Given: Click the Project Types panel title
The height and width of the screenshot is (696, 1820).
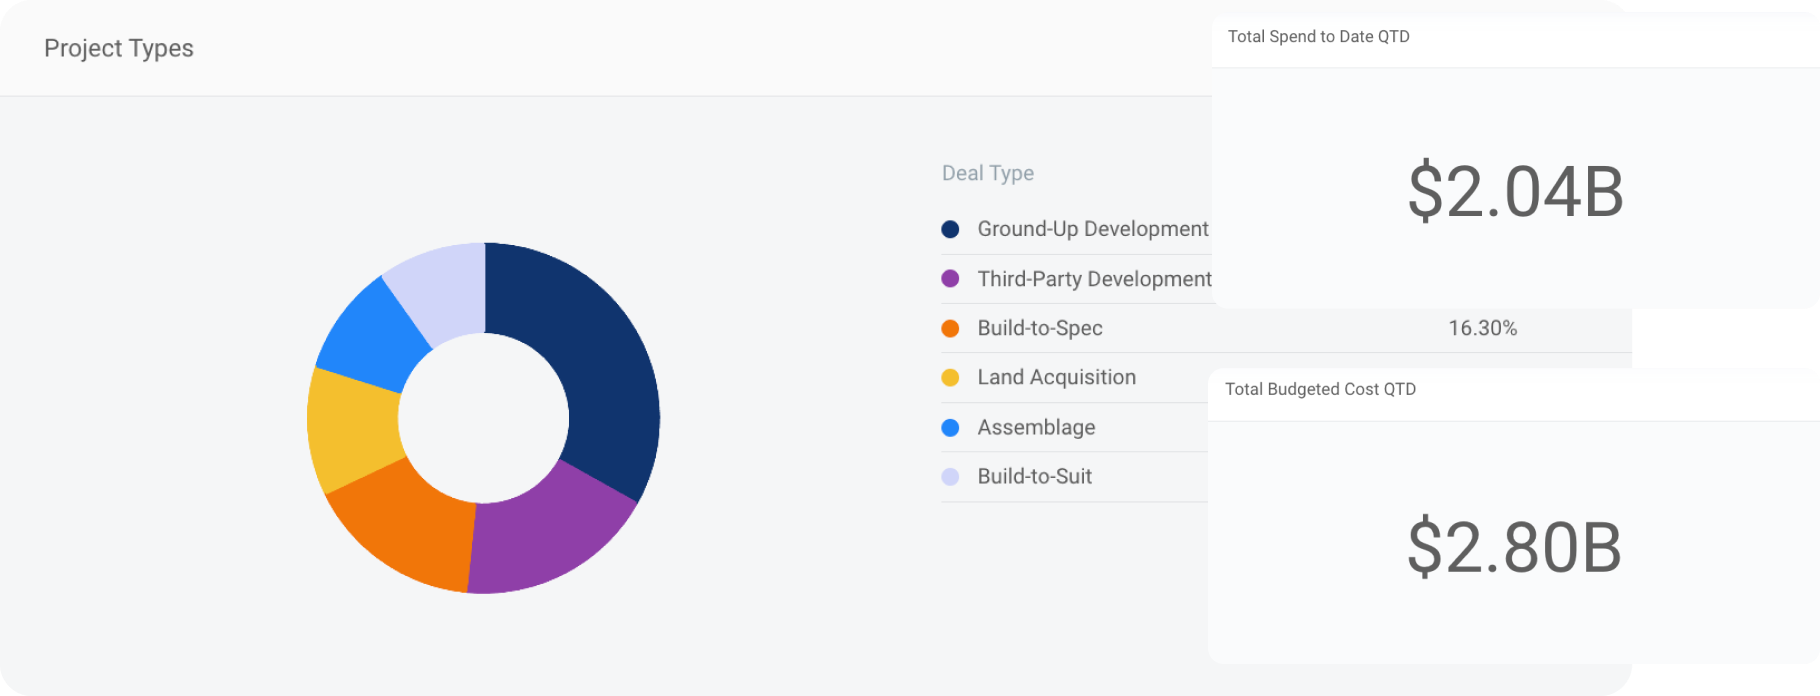Looking at the screenshot, I should [119, 48].
